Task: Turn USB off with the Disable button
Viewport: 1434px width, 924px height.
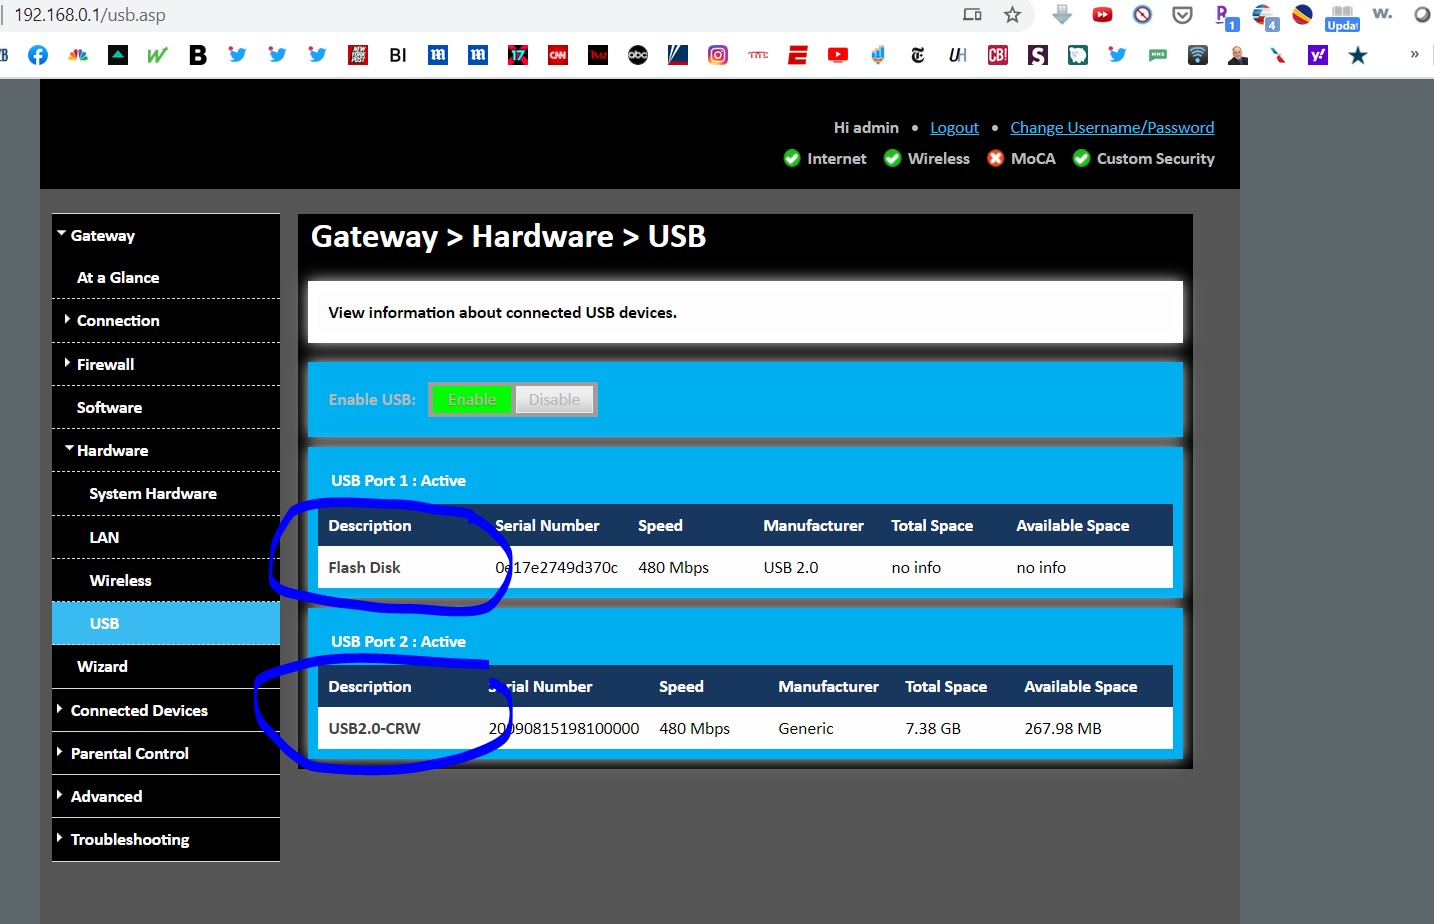Action: pos(554,400)
